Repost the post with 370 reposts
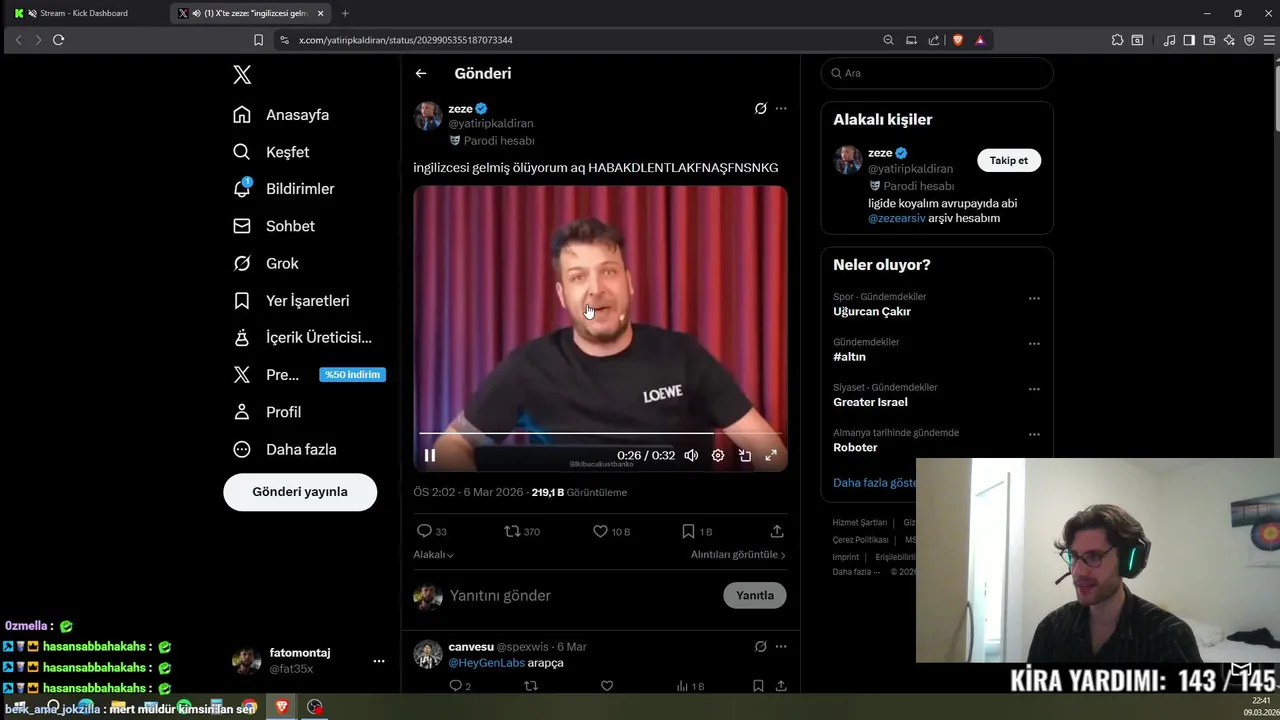Screen dimensions: 1280x720 (522, 531)
